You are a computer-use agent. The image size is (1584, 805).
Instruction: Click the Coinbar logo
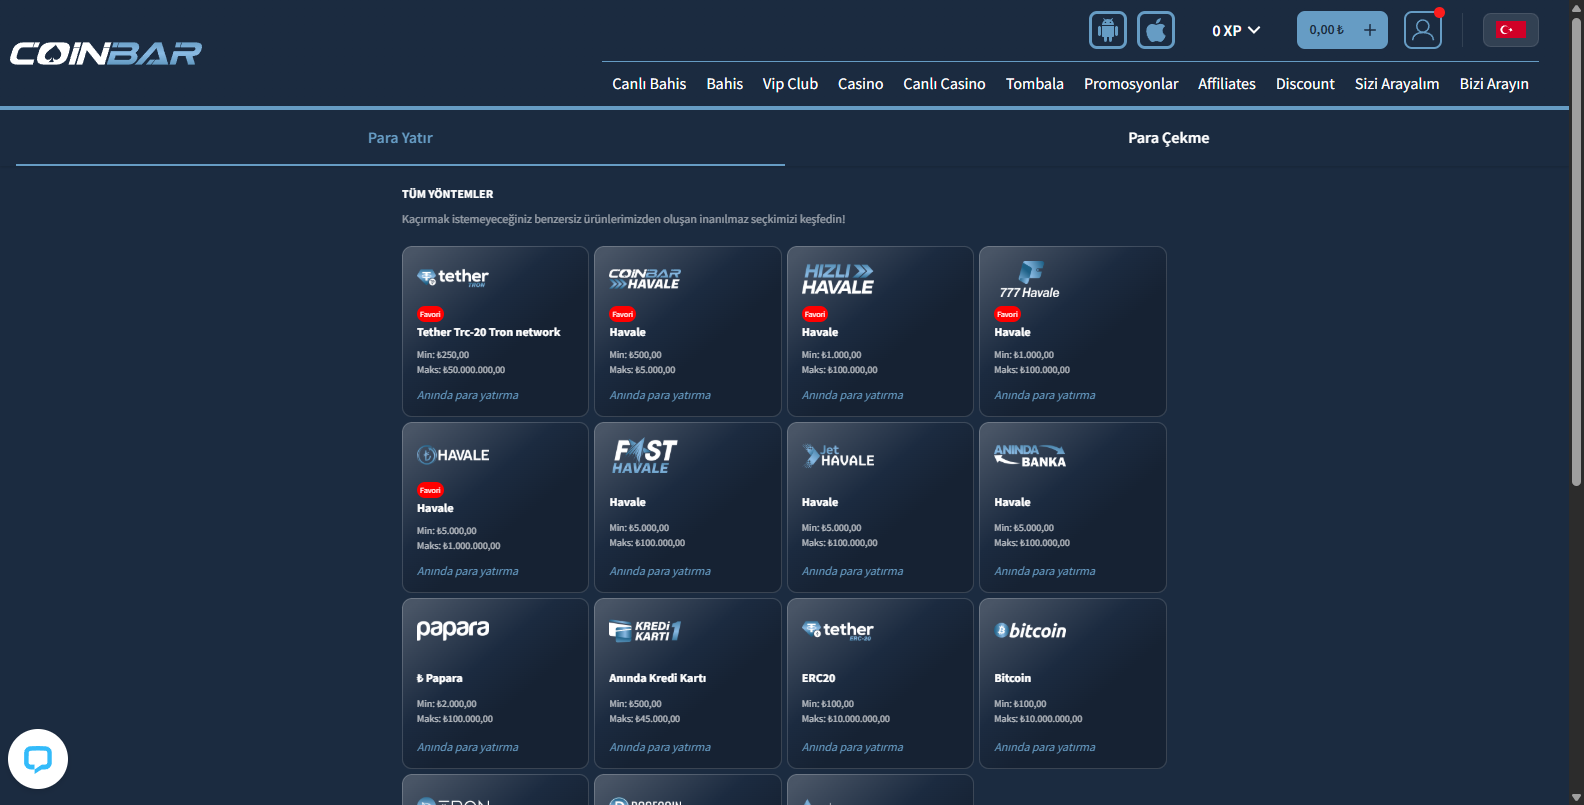click(x=106, y=53)
